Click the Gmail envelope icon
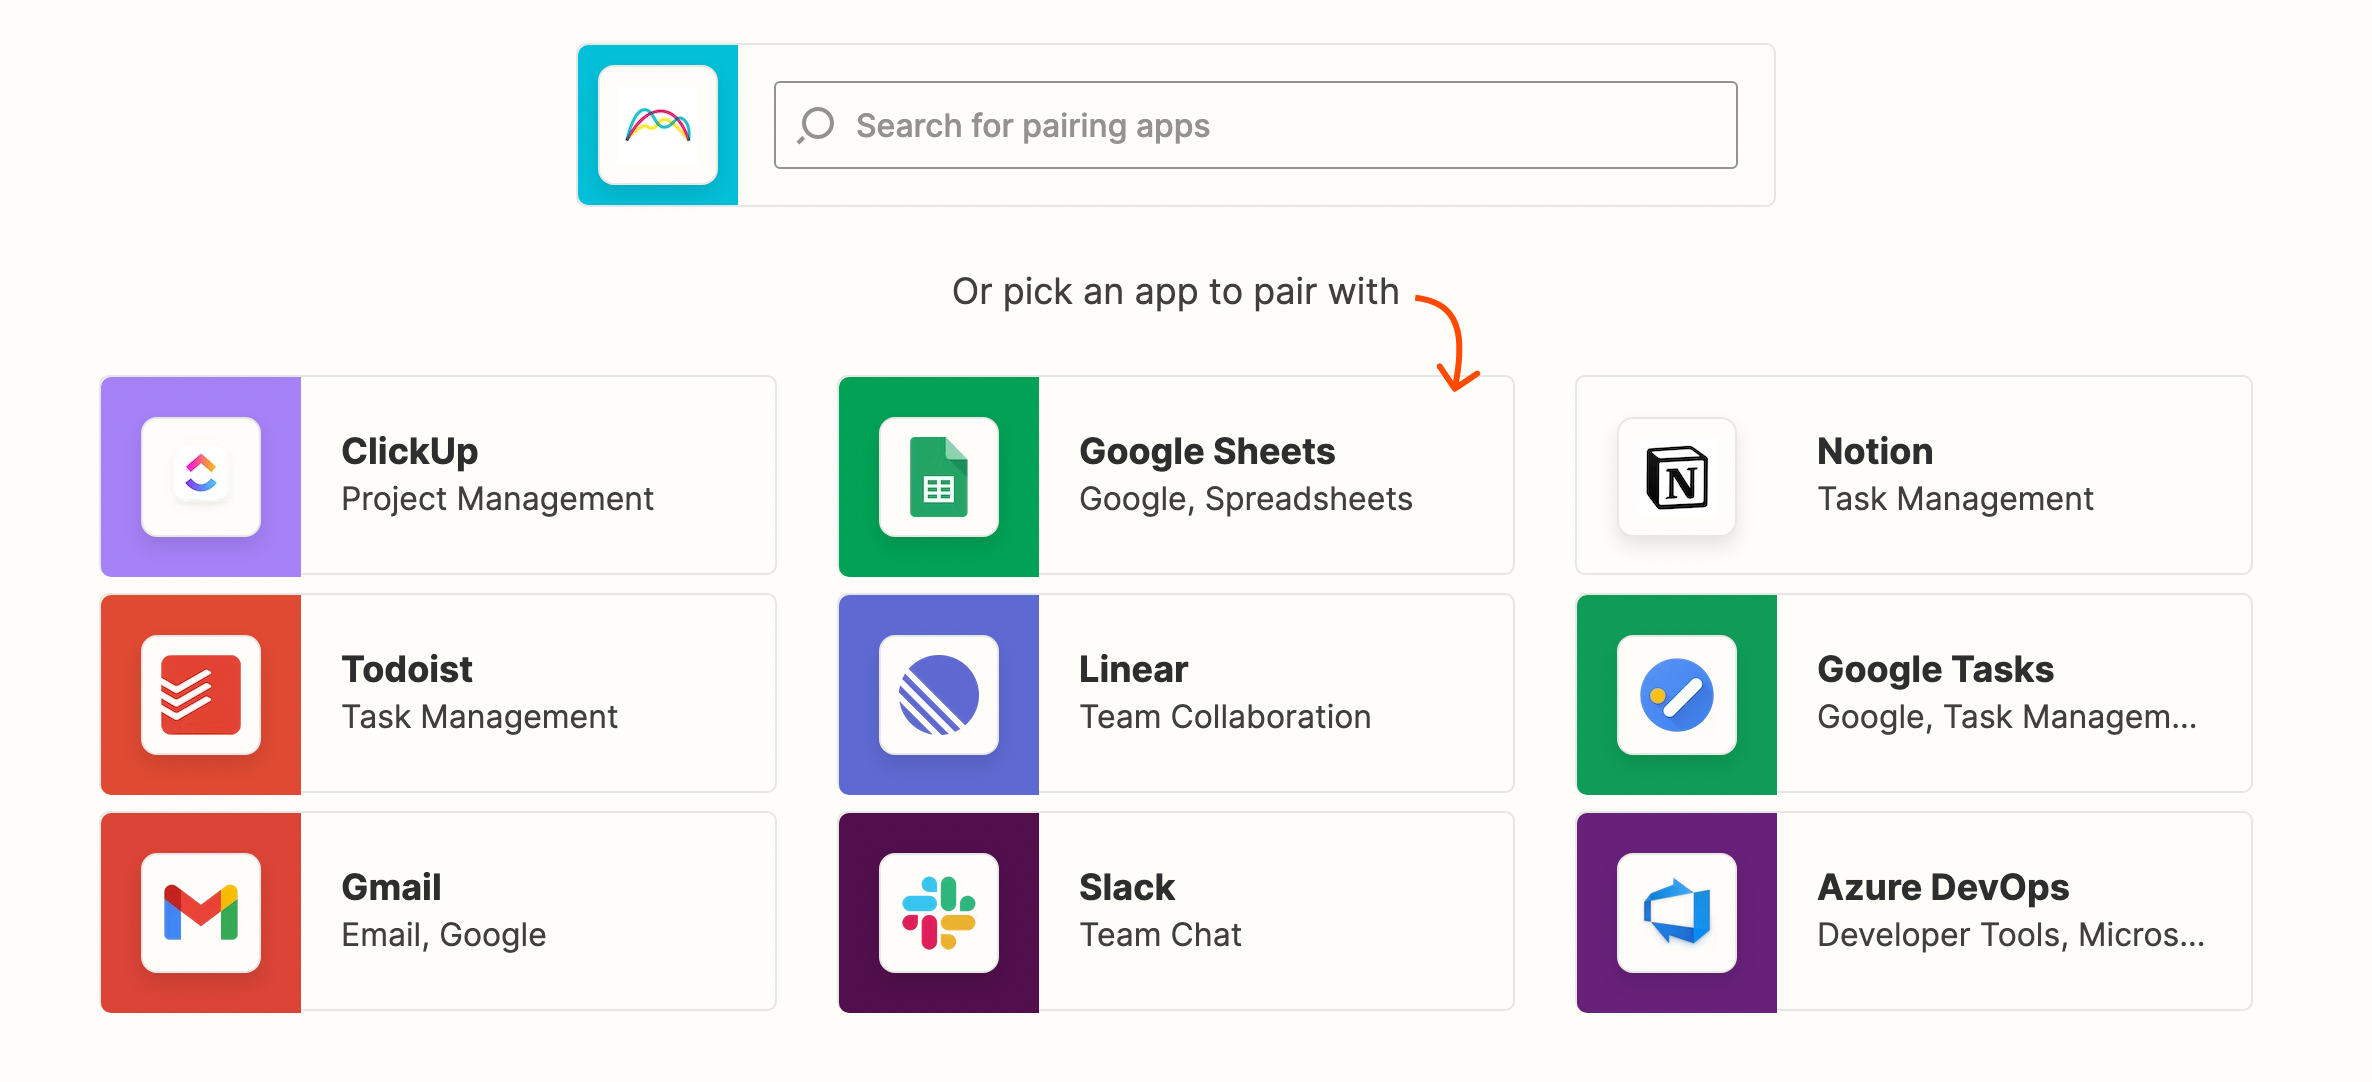 [x=201, y=912]
